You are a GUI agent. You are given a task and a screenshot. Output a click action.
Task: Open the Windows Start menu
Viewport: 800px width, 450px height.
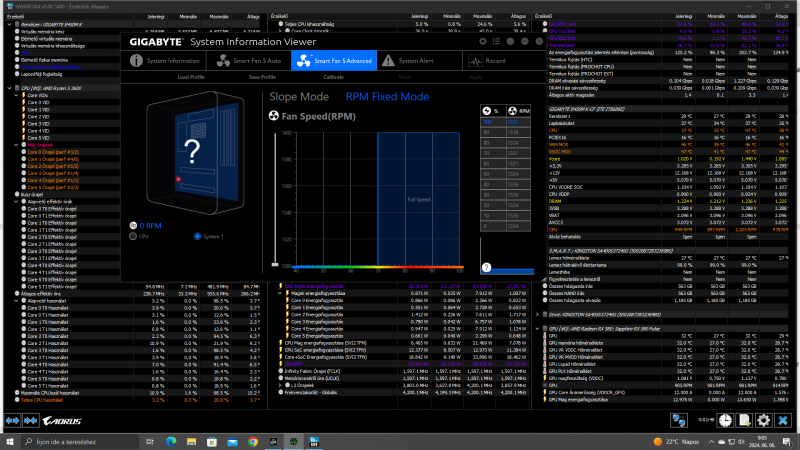tap(10, 441)
